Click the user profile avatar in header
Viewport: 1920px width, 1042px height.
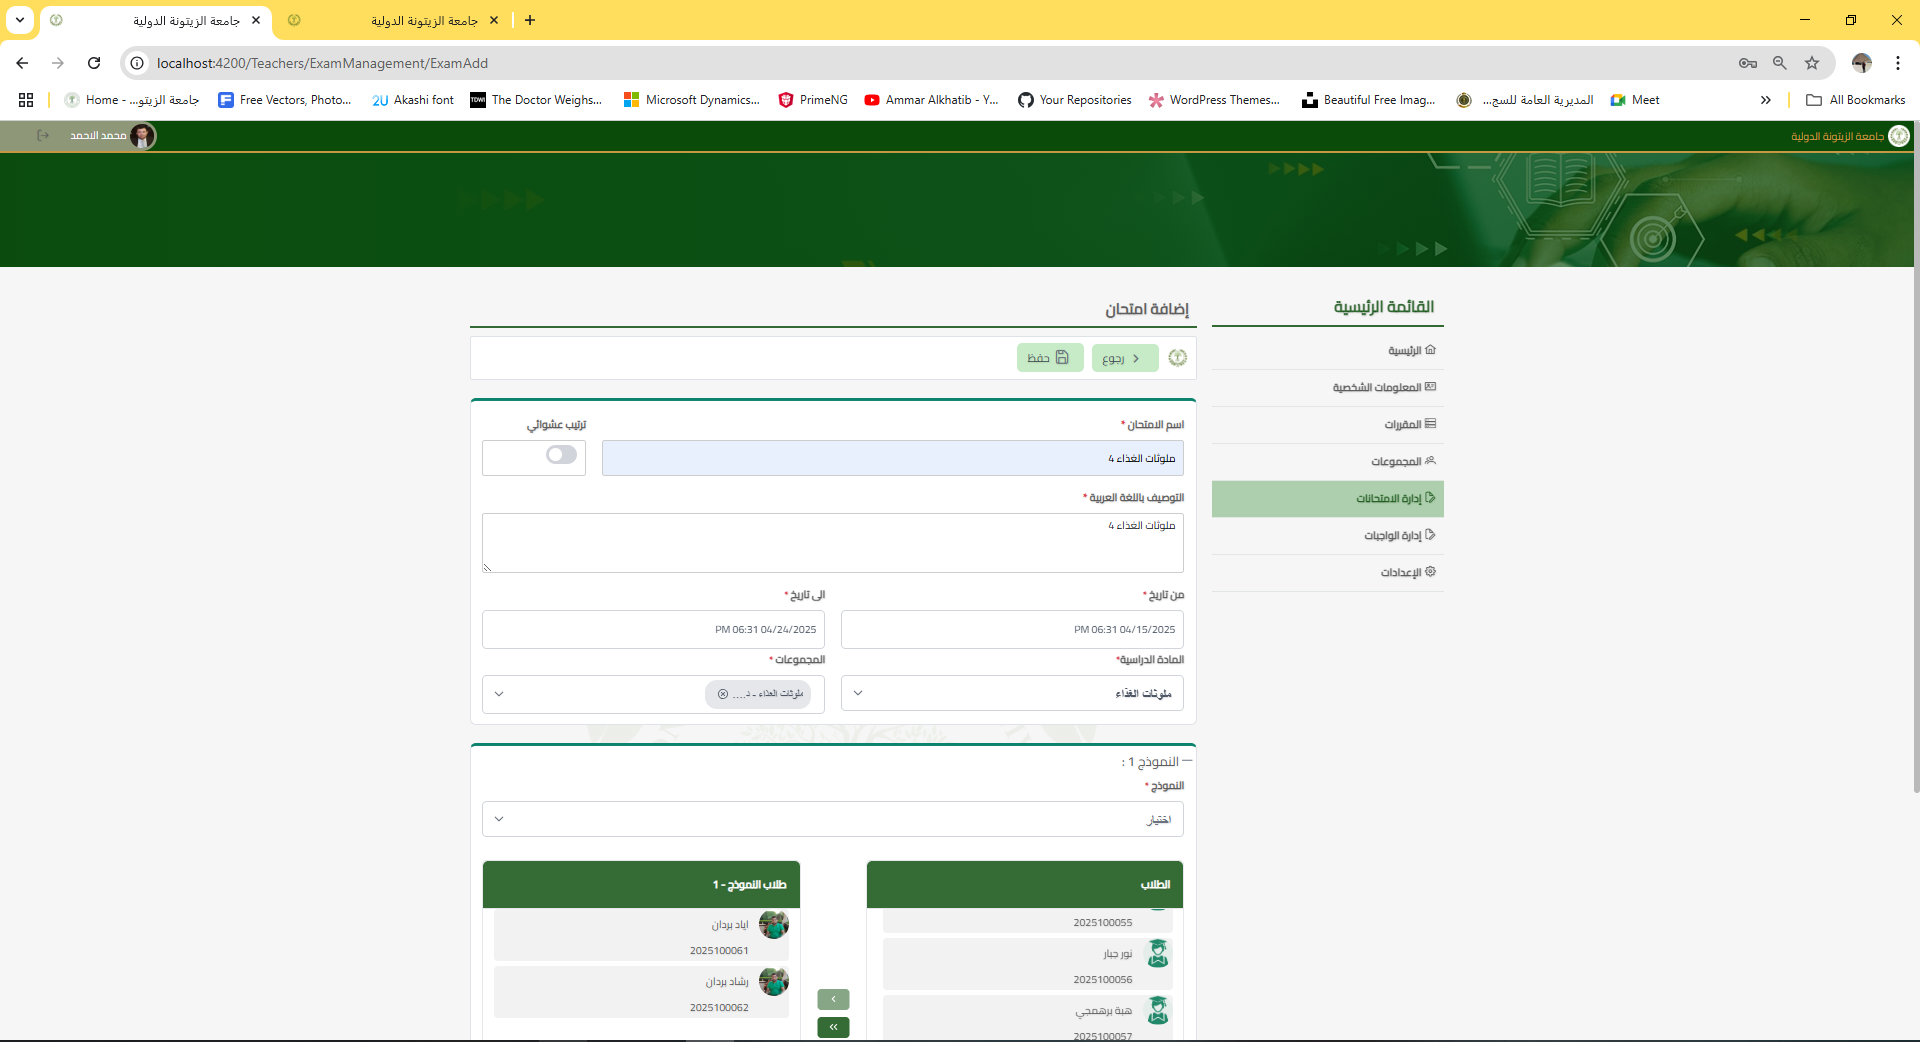pyautogui.click(x=143, y=136)
